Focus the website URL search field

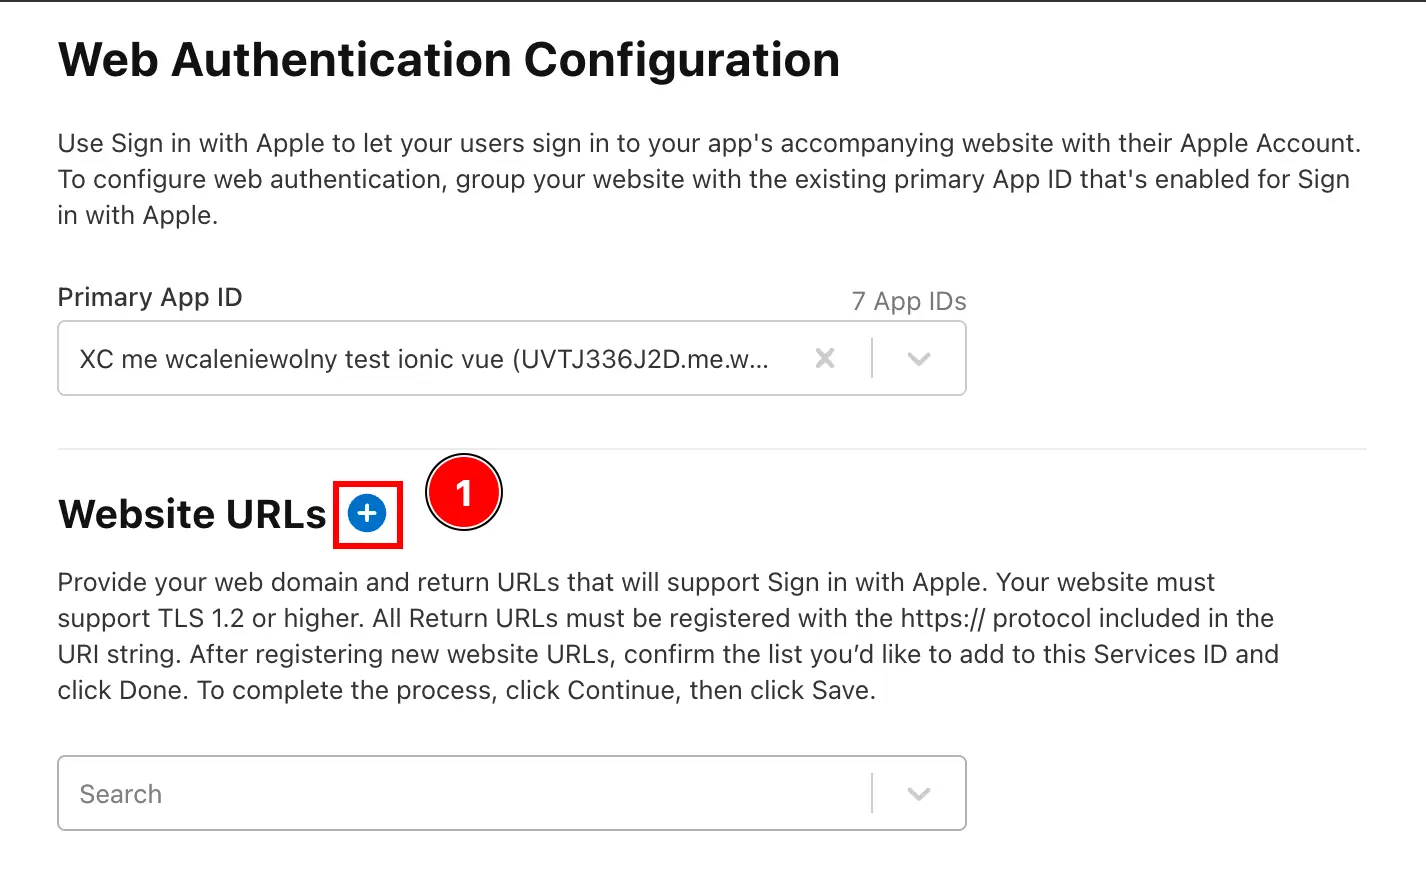tap(400, 793)
